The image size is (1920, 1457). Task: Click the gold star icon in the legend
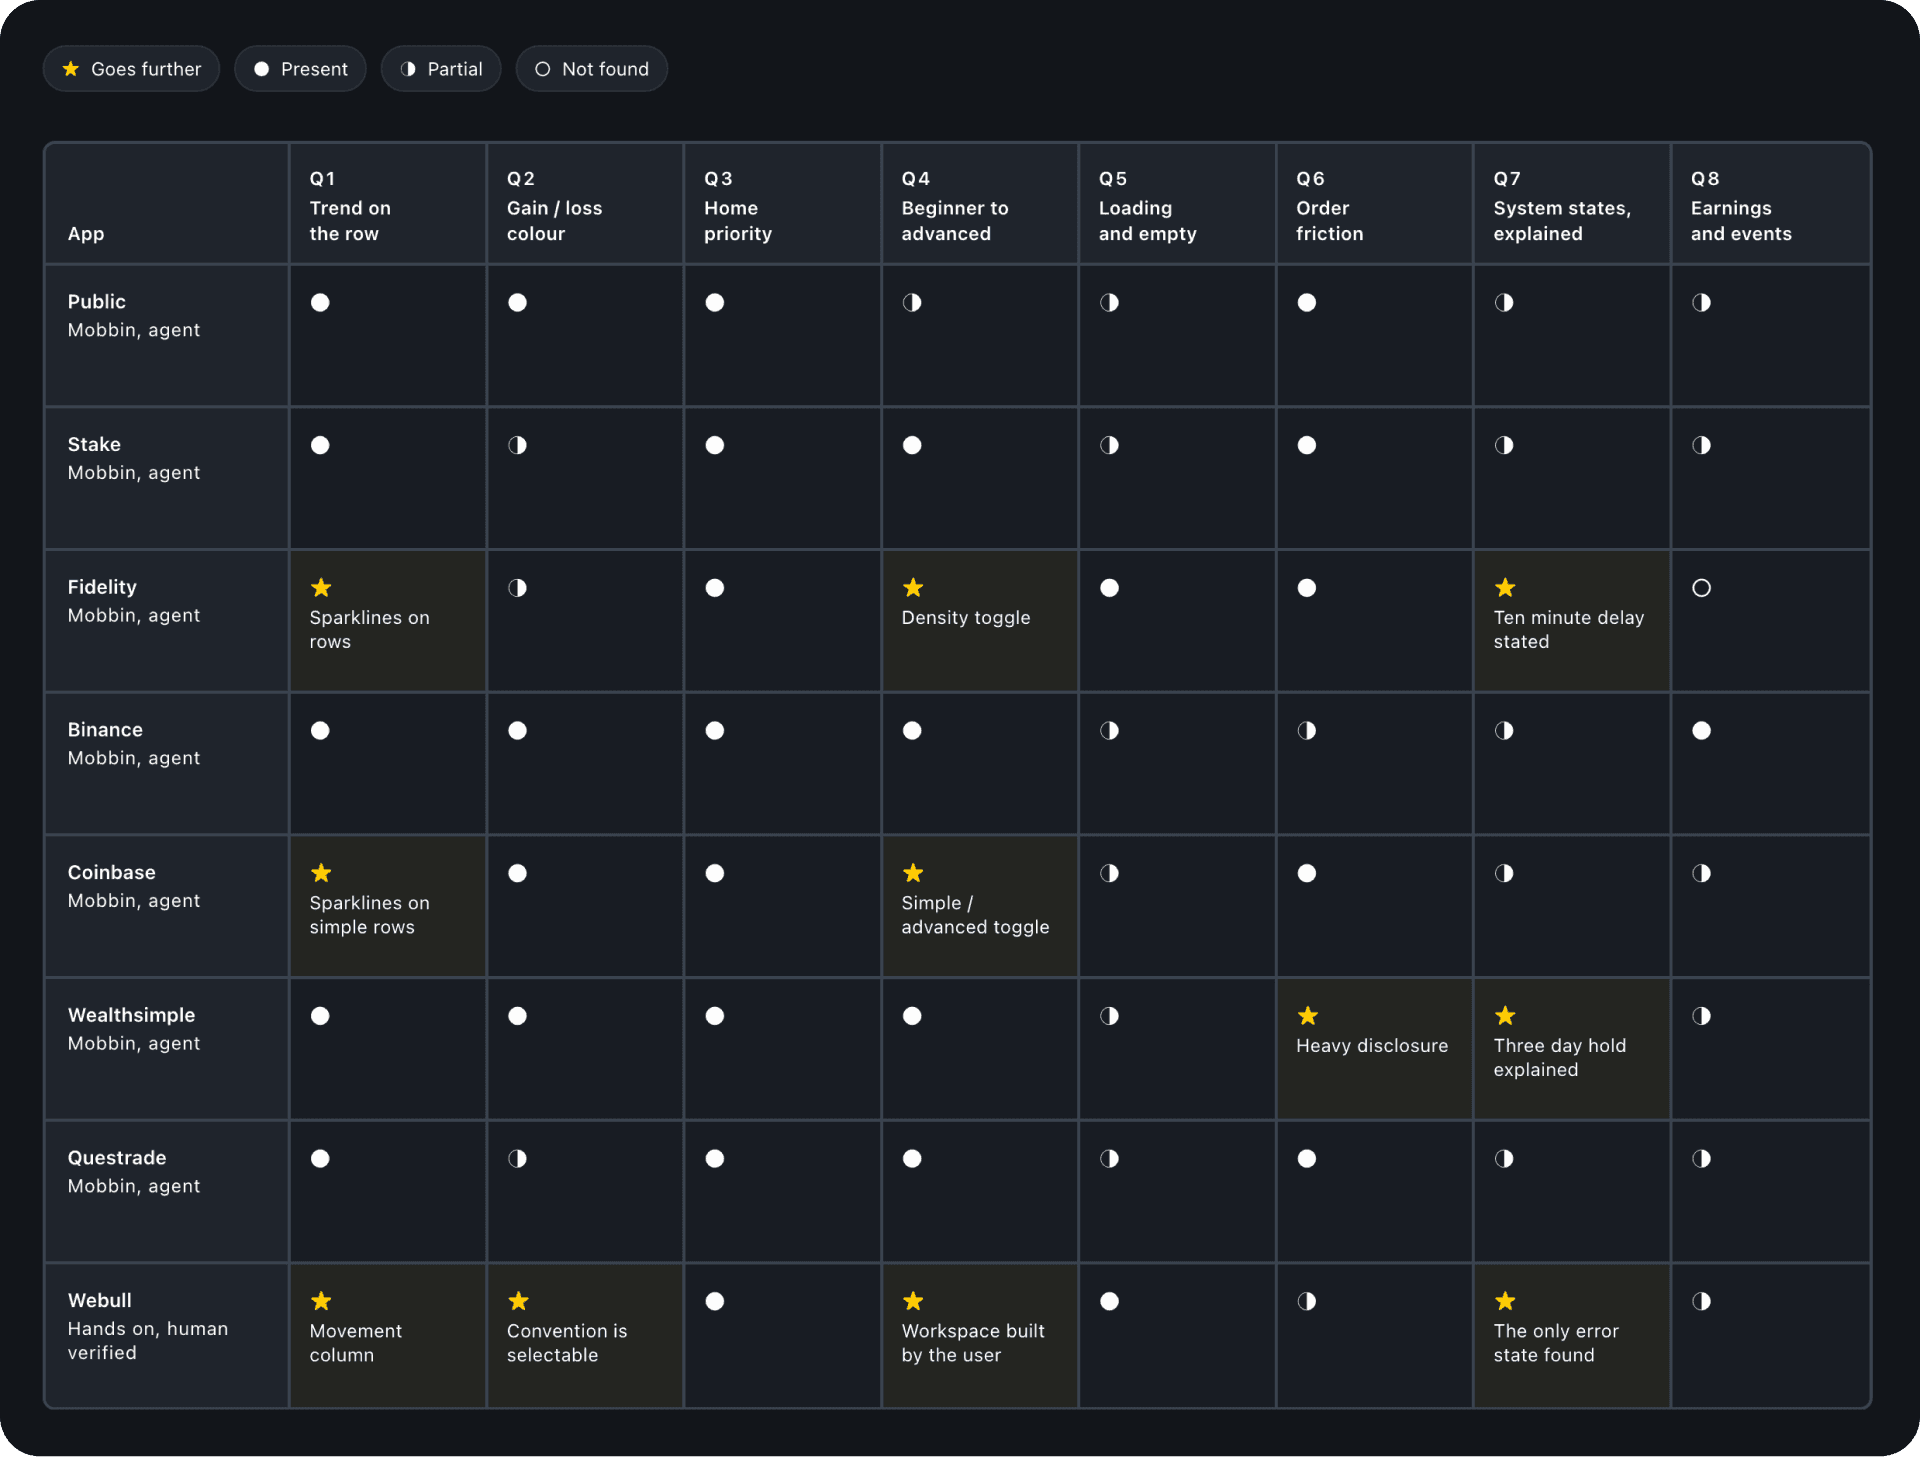point(71,69)
